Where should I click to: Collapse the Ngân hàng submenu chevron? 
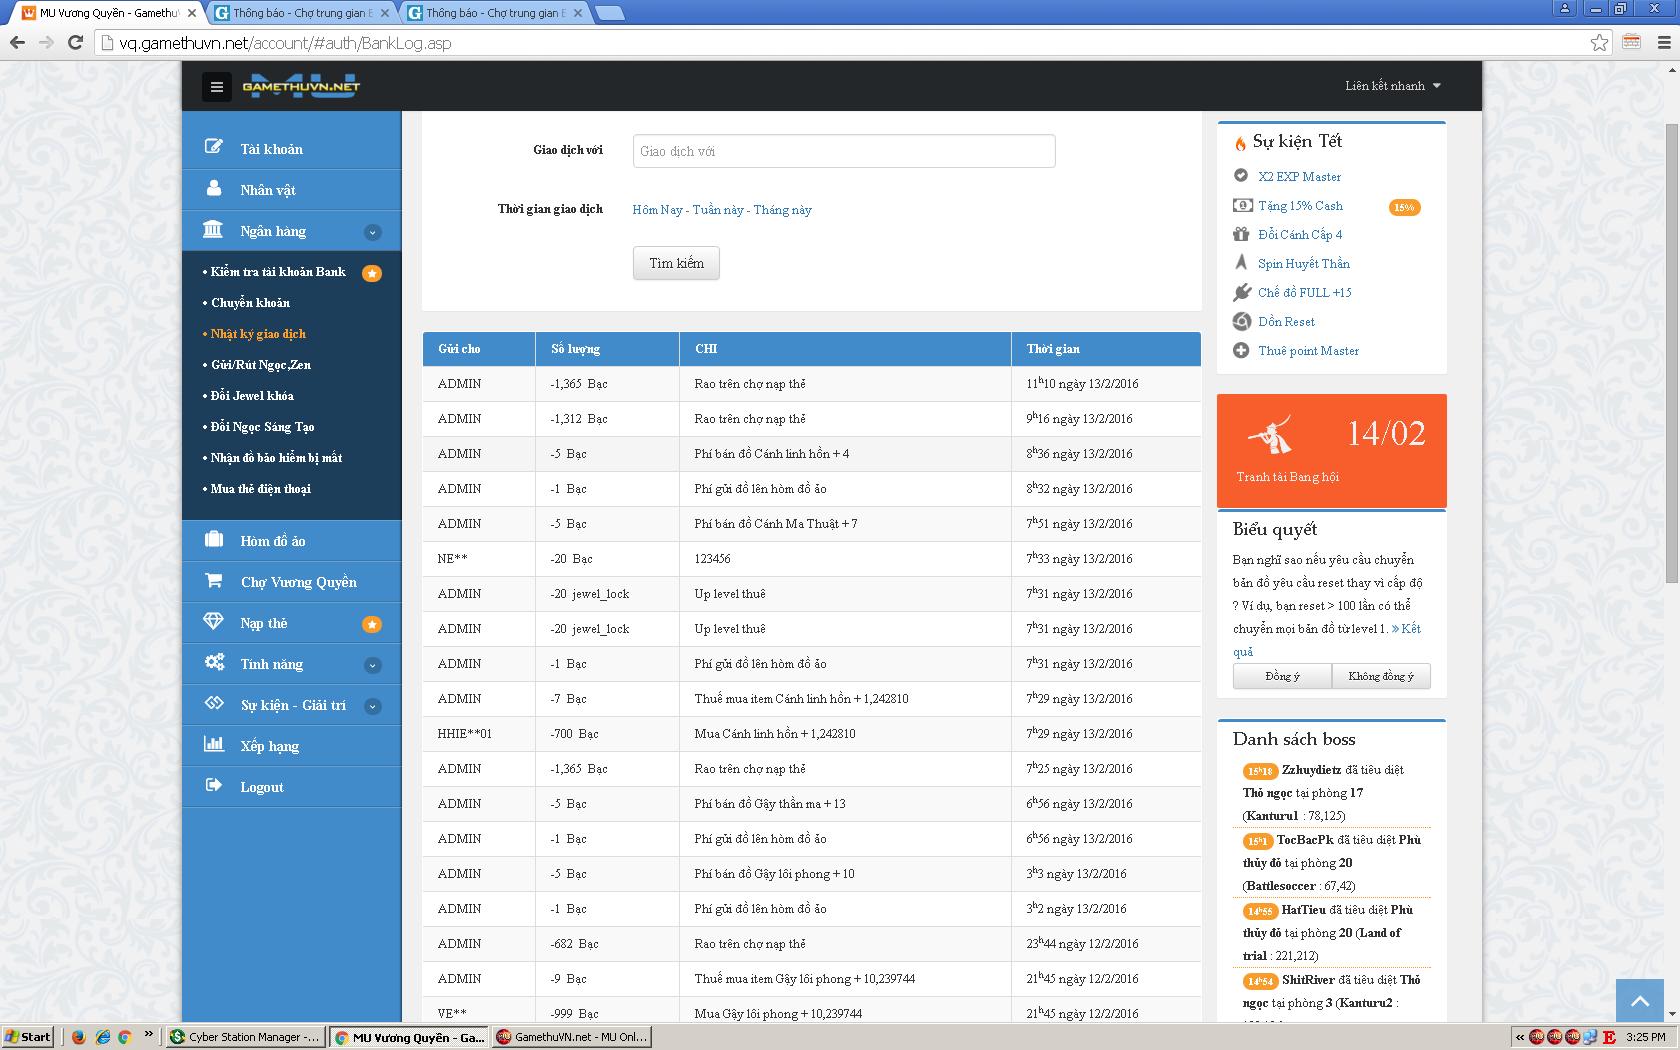click(372, 232)
